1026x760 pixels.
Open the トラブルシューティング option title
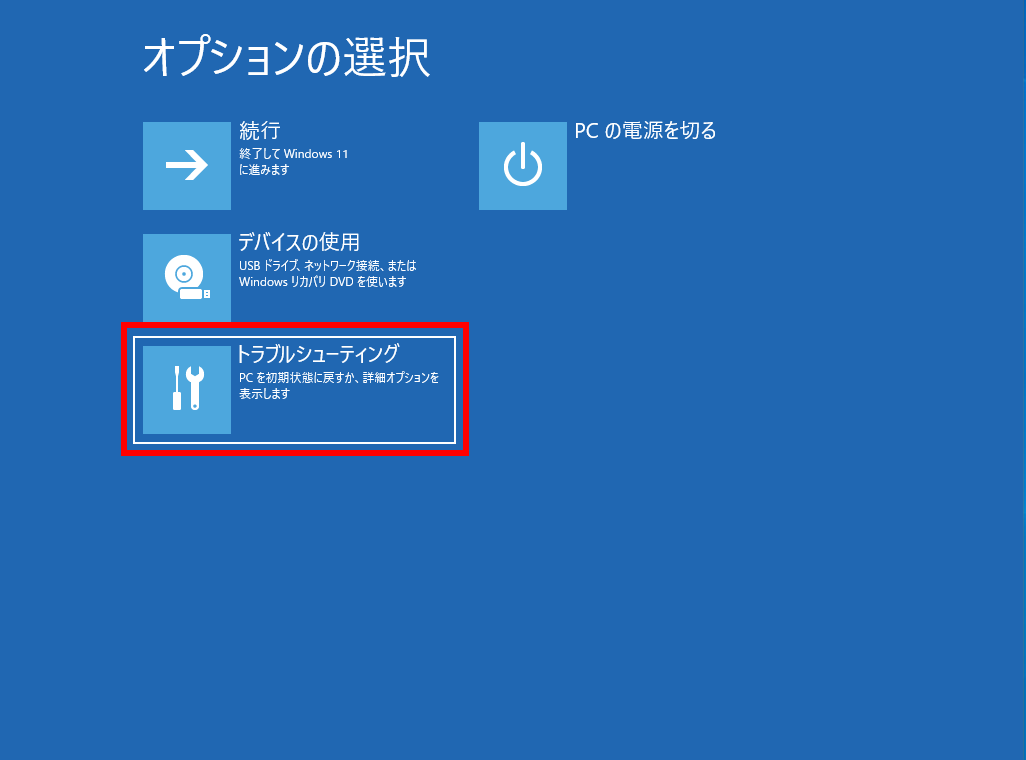tap(317, 353)
